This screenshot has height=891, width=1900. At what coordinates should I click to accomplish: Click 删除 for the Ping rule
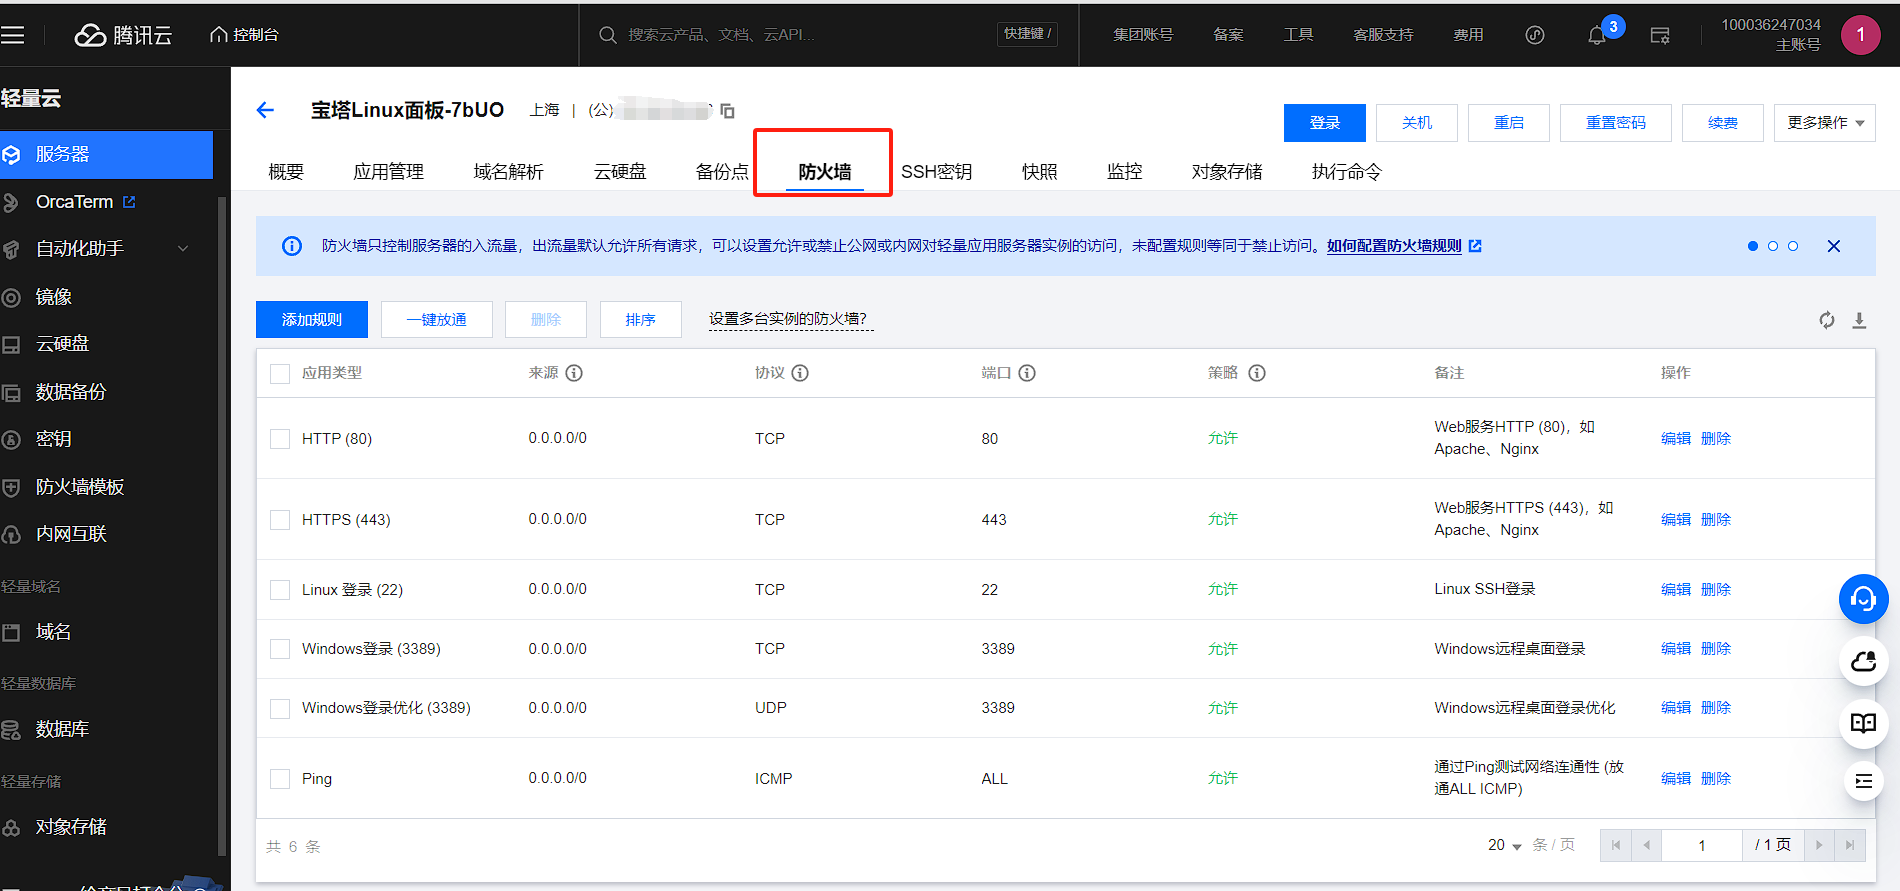tap(1716, 779)
